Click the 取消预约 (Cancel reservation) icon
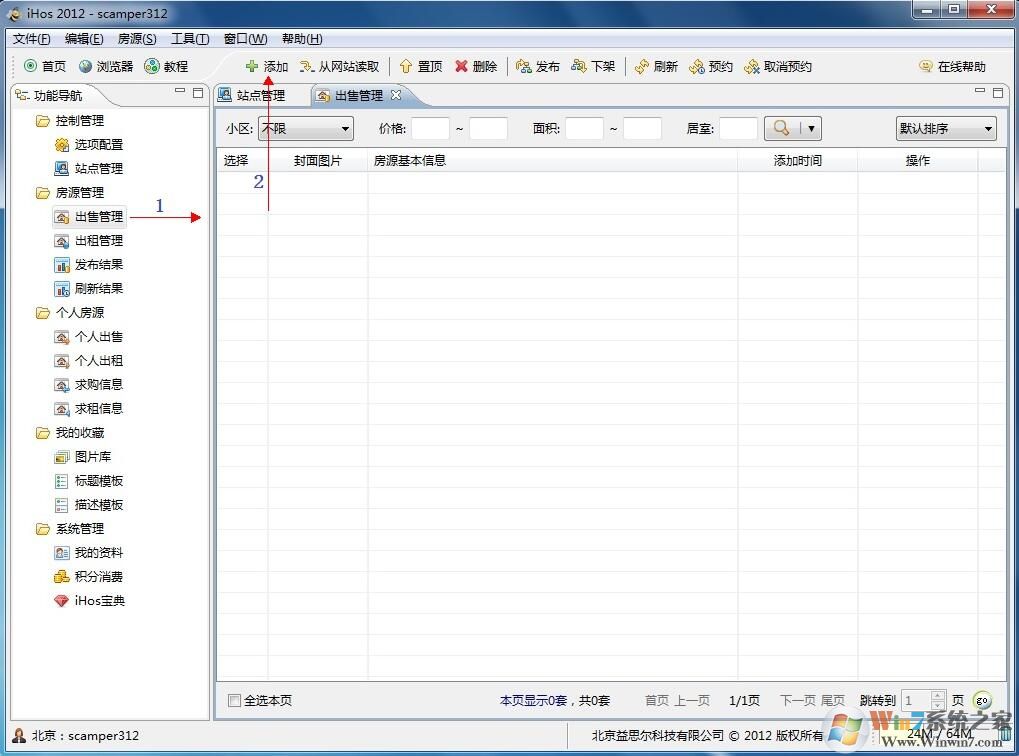The height and width of the screenshot is (756, 1019). 771,66
